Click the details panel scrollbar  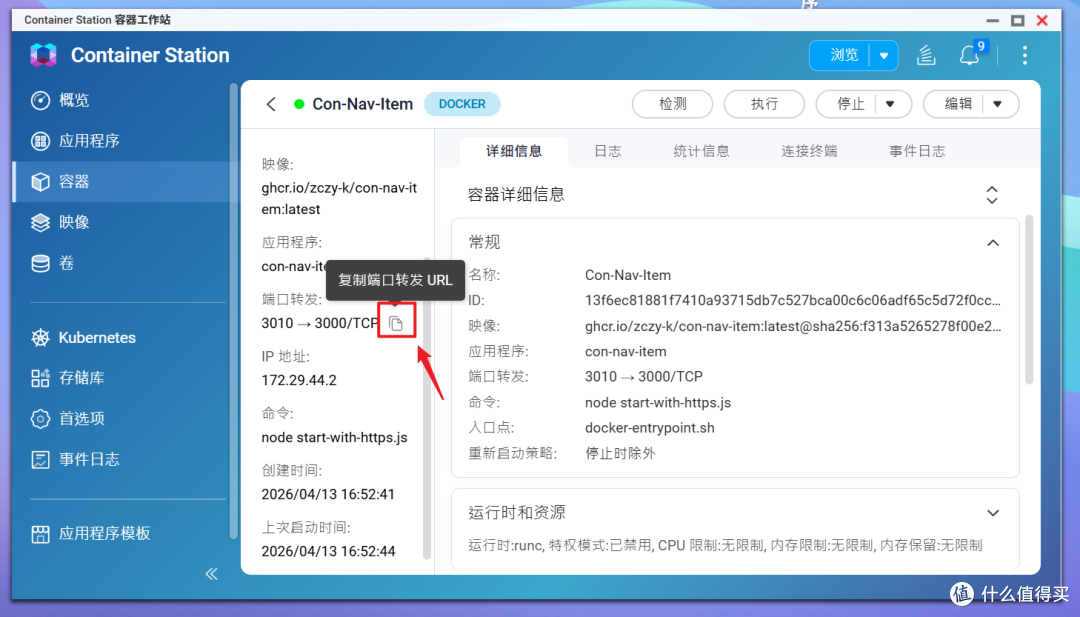click(x=1029, y=300)
